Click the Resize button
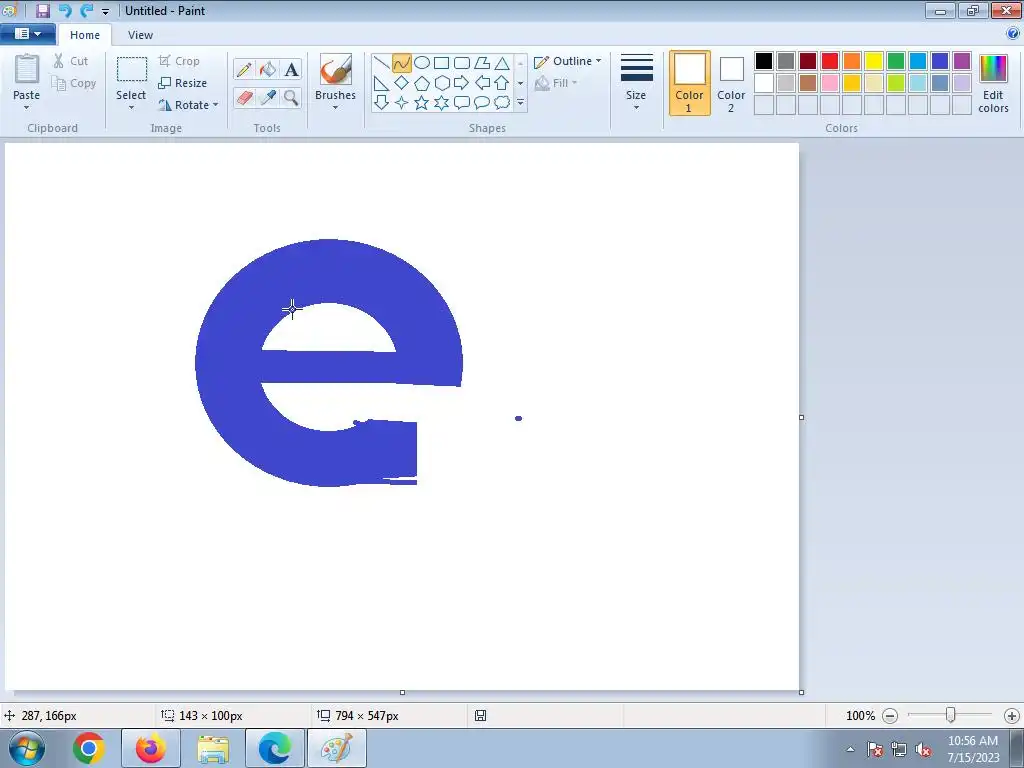The image size is (1024, 768). point(183,83)
